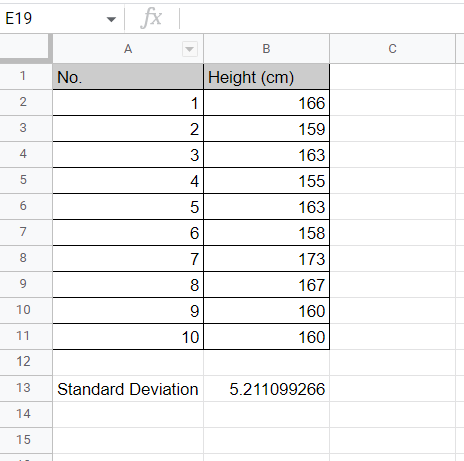Select column B header
The height and width of the screenshot is (461, 464).
coord(266,49)
